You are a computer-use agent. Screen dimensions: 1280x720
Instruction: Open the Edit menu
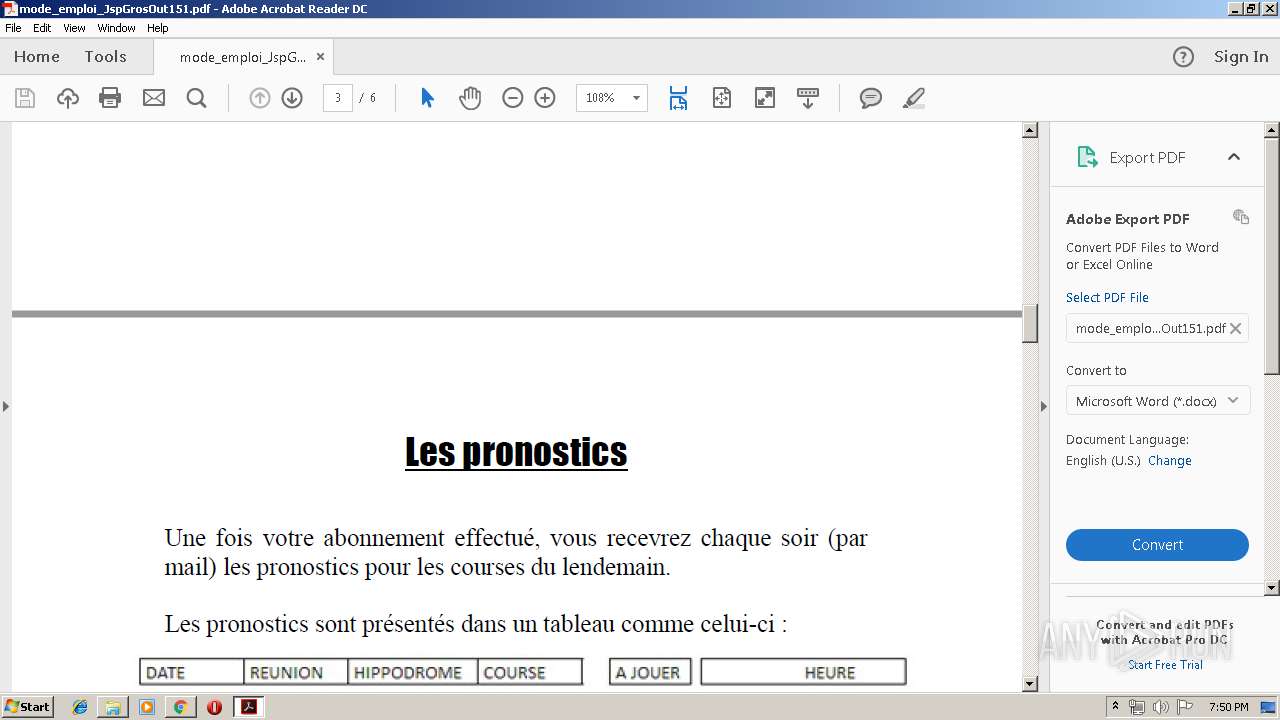tap(42, 28)
